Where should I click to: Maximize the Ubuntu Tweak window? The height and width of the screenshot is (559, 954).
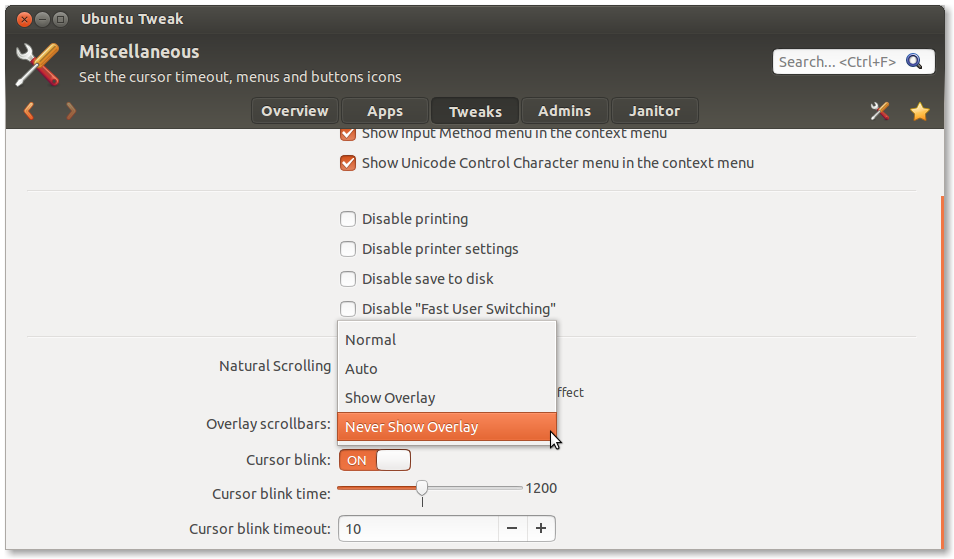click(x=60, y=19)
